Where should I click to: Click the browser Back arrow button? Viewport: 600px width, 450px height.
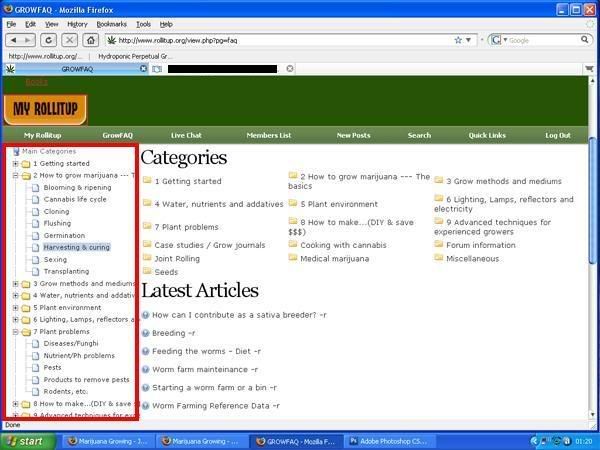point(13,40)
